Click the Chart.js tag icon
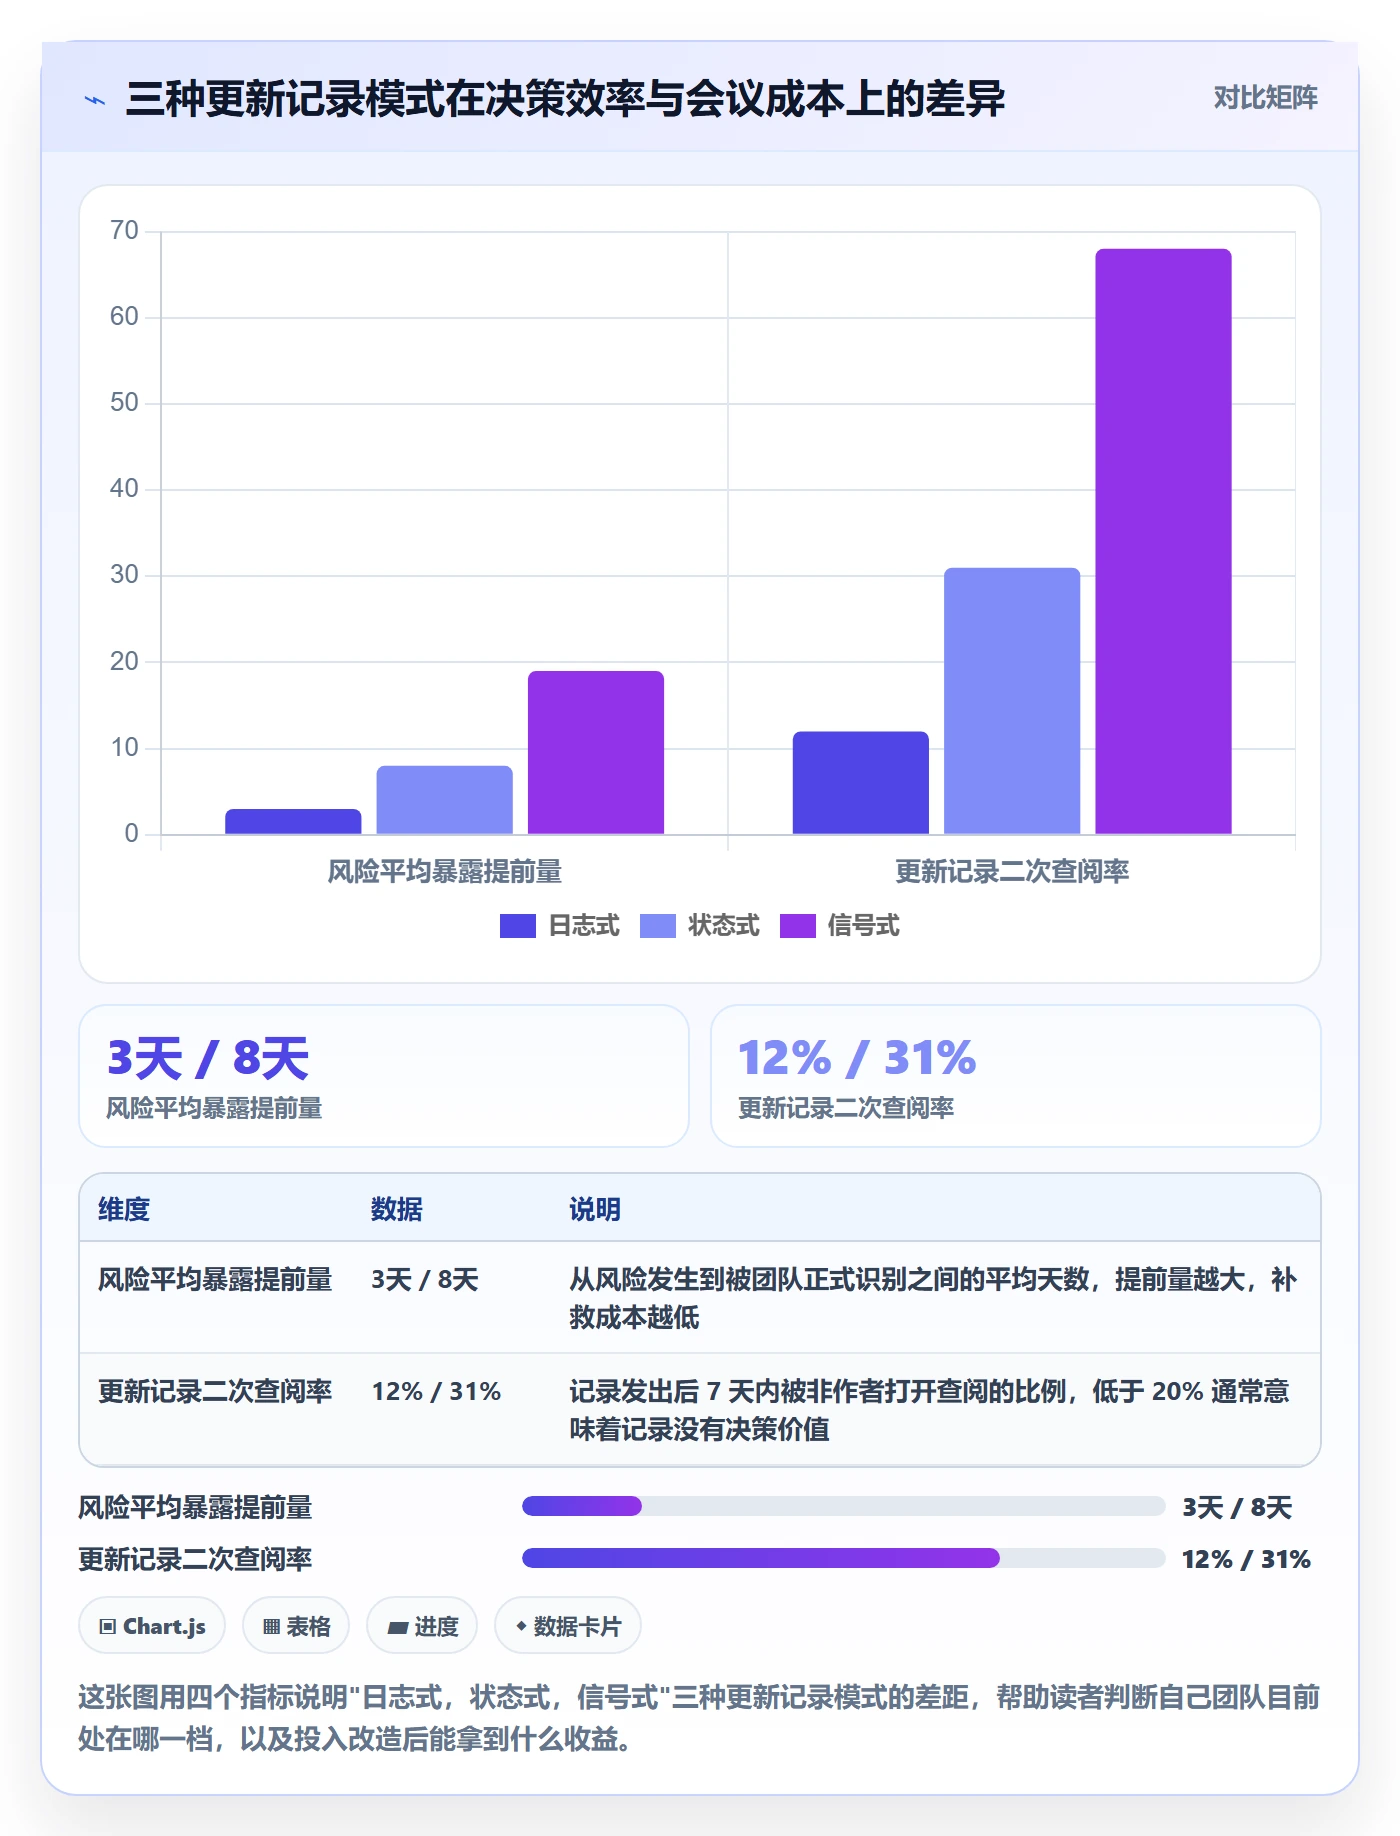Viewport: 1400px width, 1836px height. point(108,1626)
